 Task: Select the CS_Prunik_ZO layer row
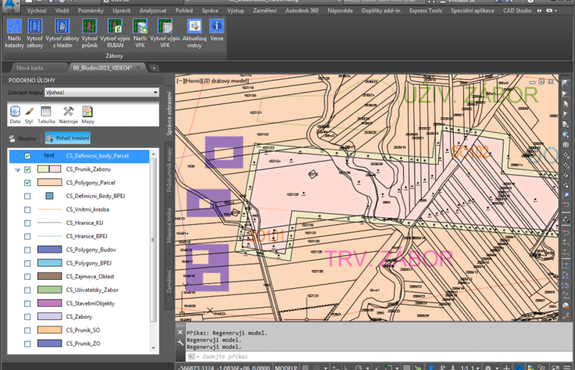[79, 344]
